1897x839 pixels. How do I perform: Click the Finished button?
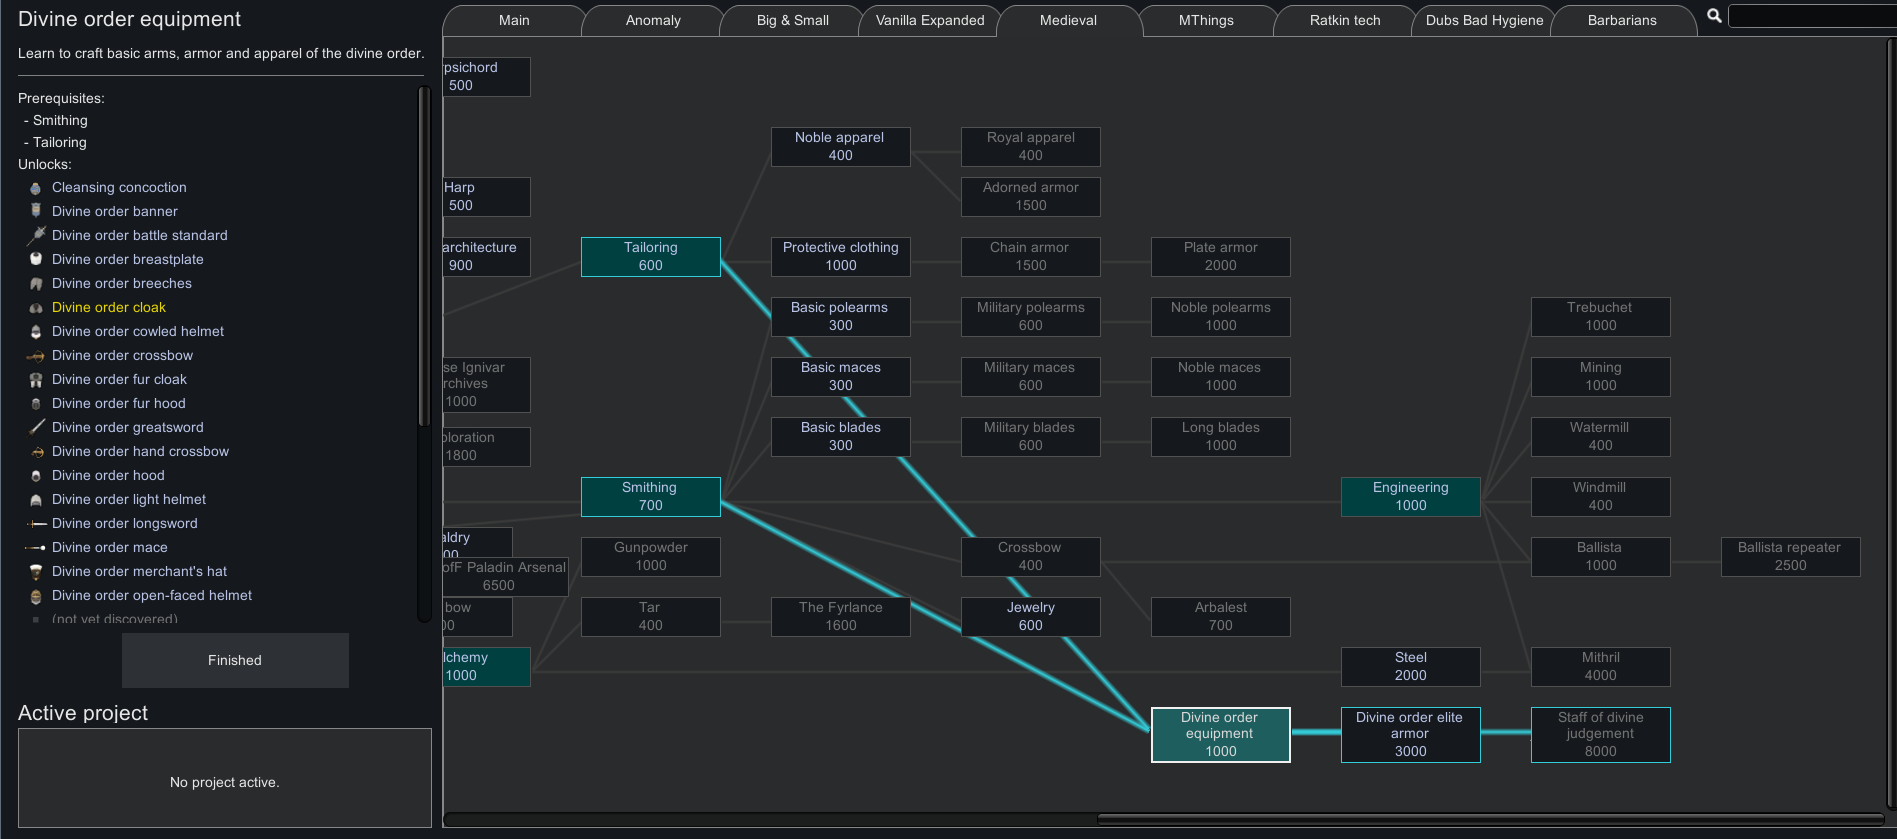(235, 660)
